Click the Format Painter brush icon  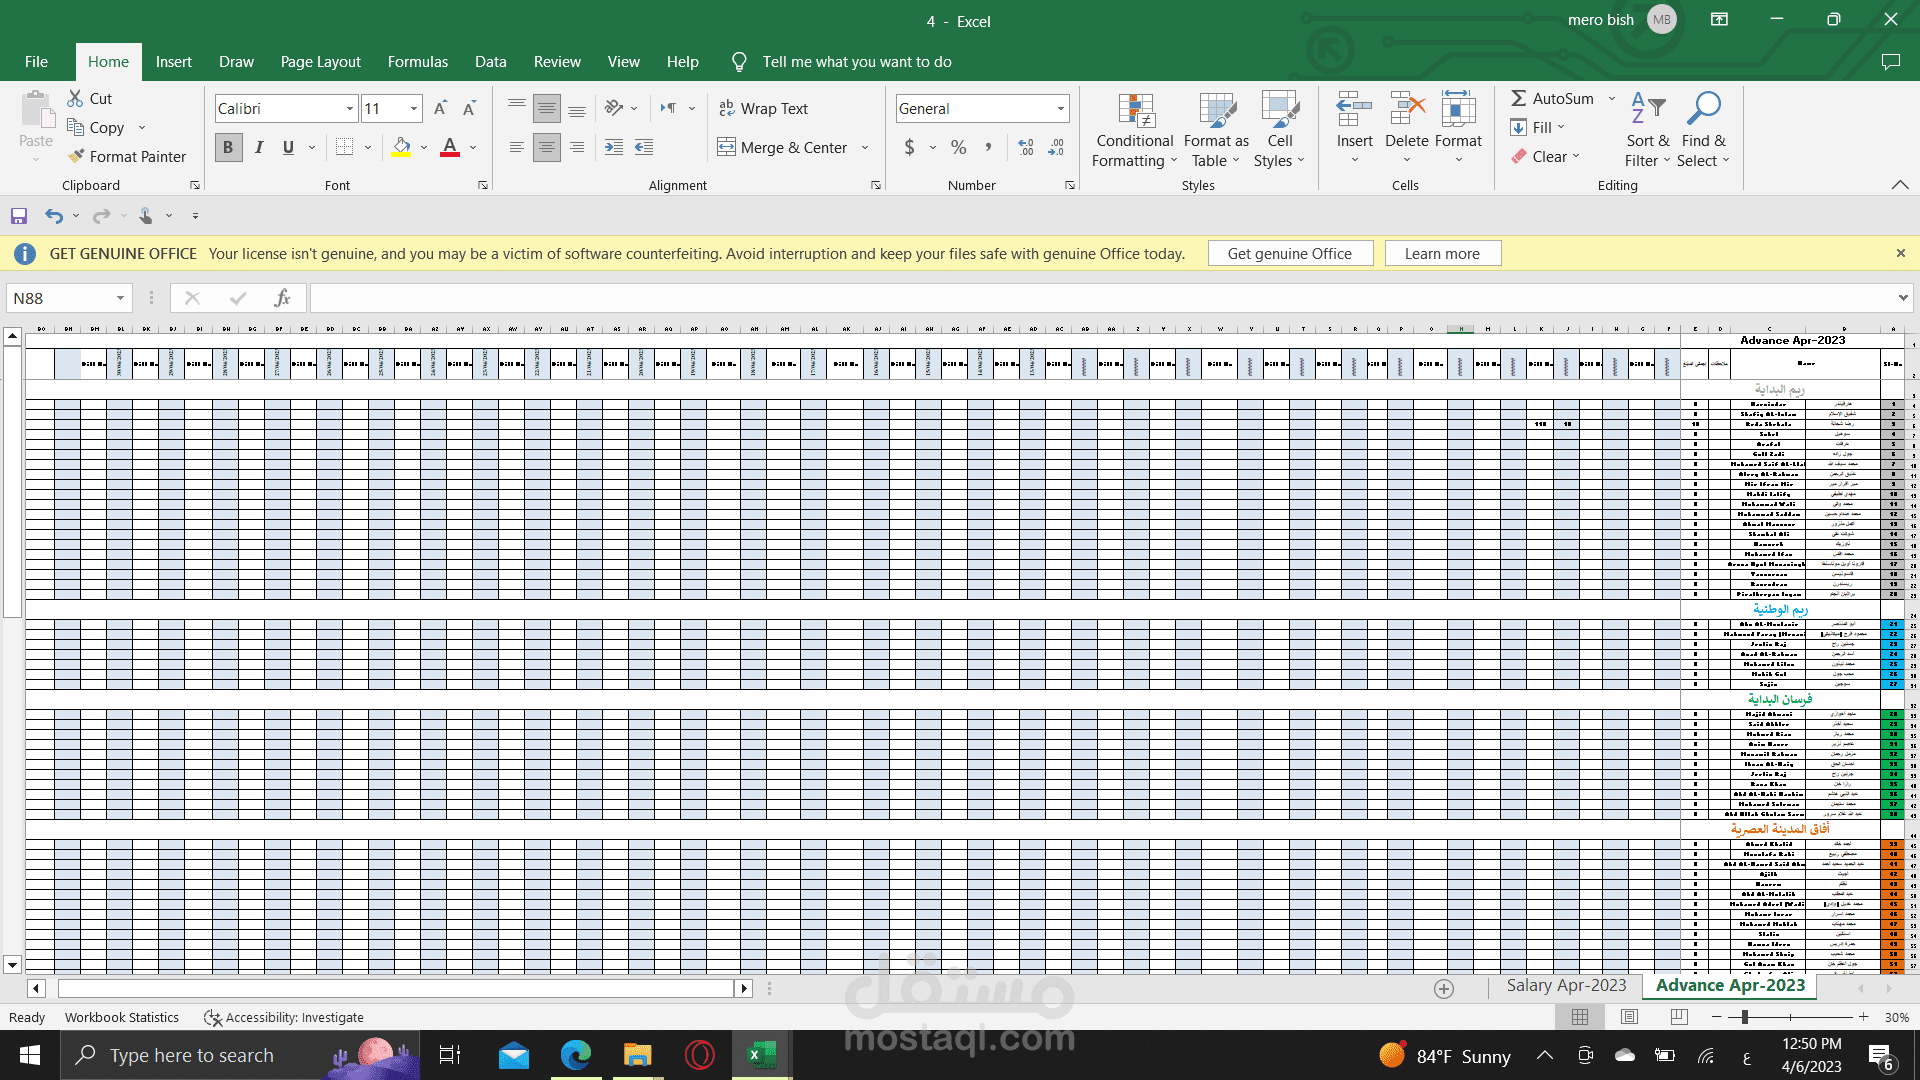click(76, 157)
